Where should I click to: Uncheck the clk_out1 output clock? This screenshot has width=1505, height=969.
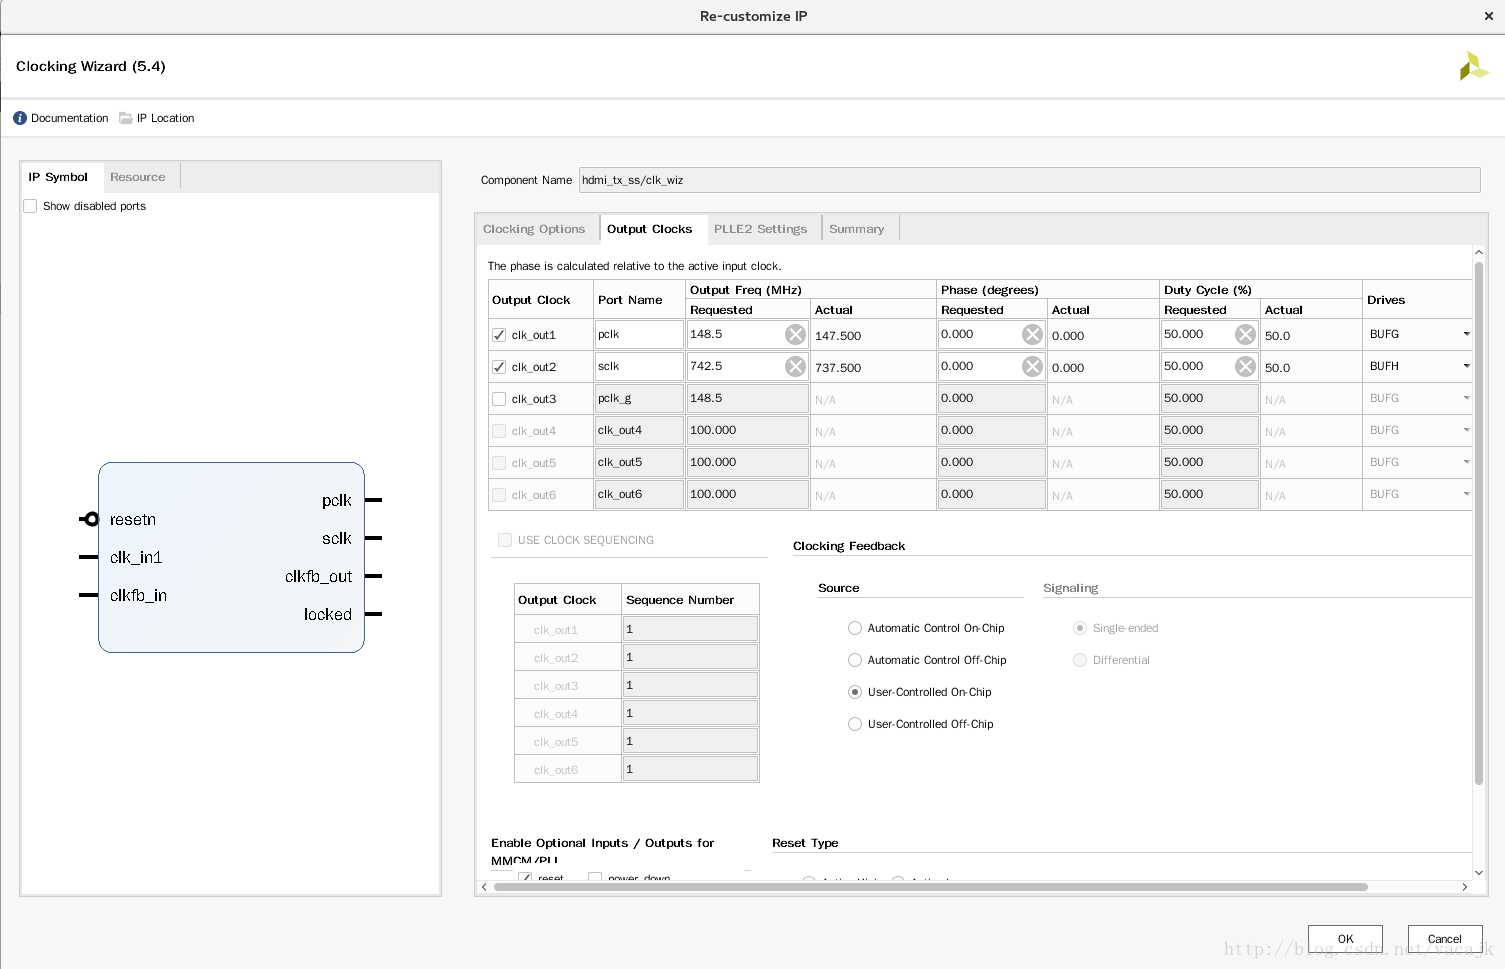(x=499, y=335)
